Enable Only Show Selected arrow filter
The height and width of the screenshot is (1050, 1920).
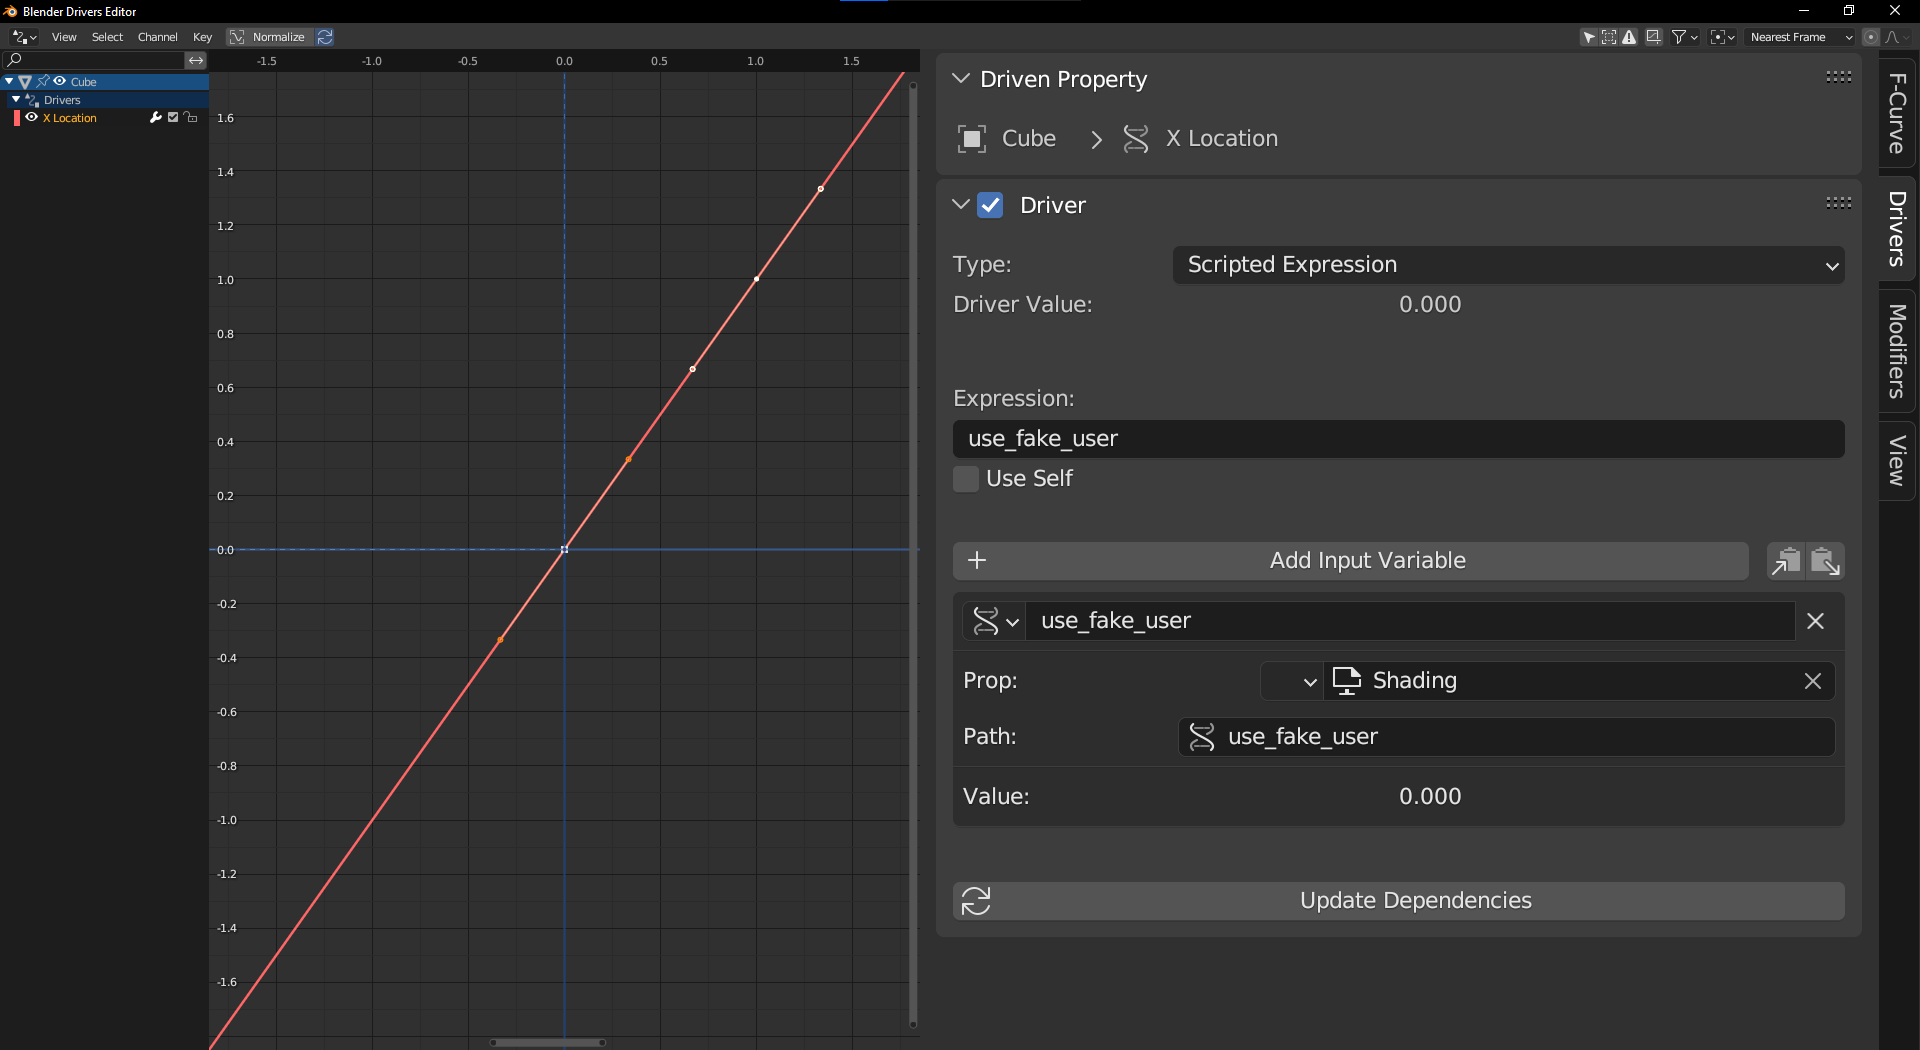coord(1588,37)
